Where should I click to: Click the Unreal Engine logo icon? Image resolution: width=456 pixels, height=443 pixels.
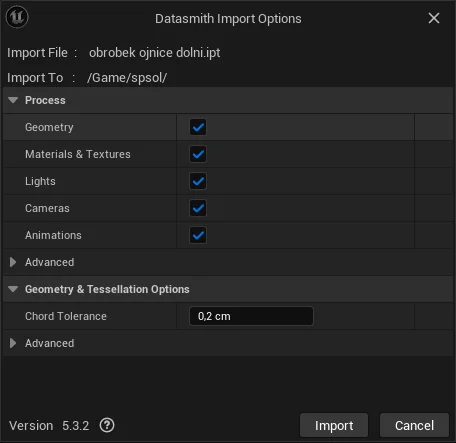click(x=17, y=17)
